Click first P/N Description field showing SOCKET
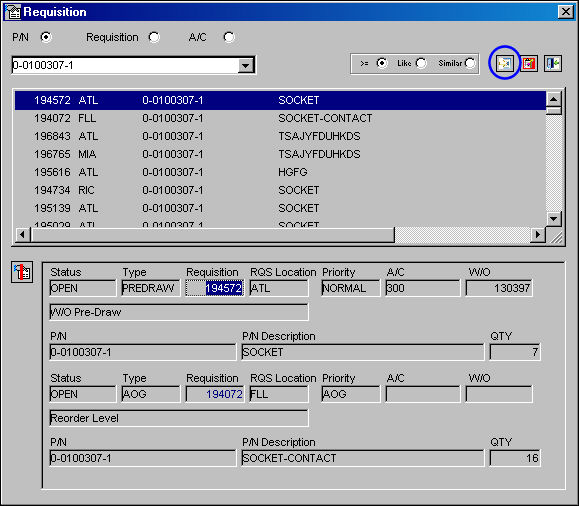 (363, 352)
